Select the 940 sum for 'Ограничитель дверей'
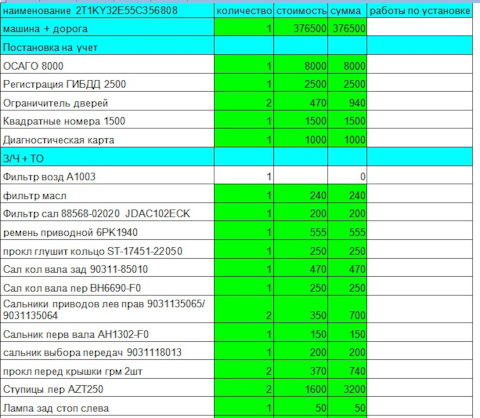This screenshot has height=418, width=480. point(347,101)
